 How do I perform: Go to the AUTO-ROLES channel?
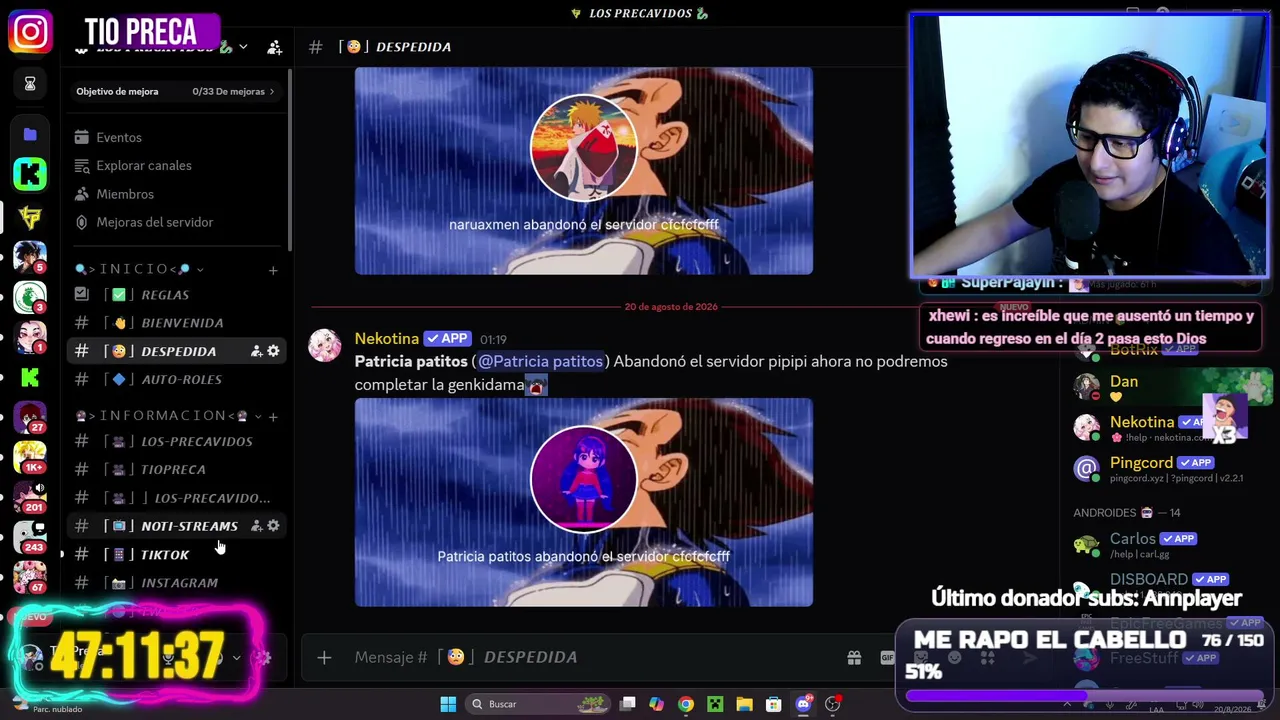pyautogui.click(x=176, y=379)
